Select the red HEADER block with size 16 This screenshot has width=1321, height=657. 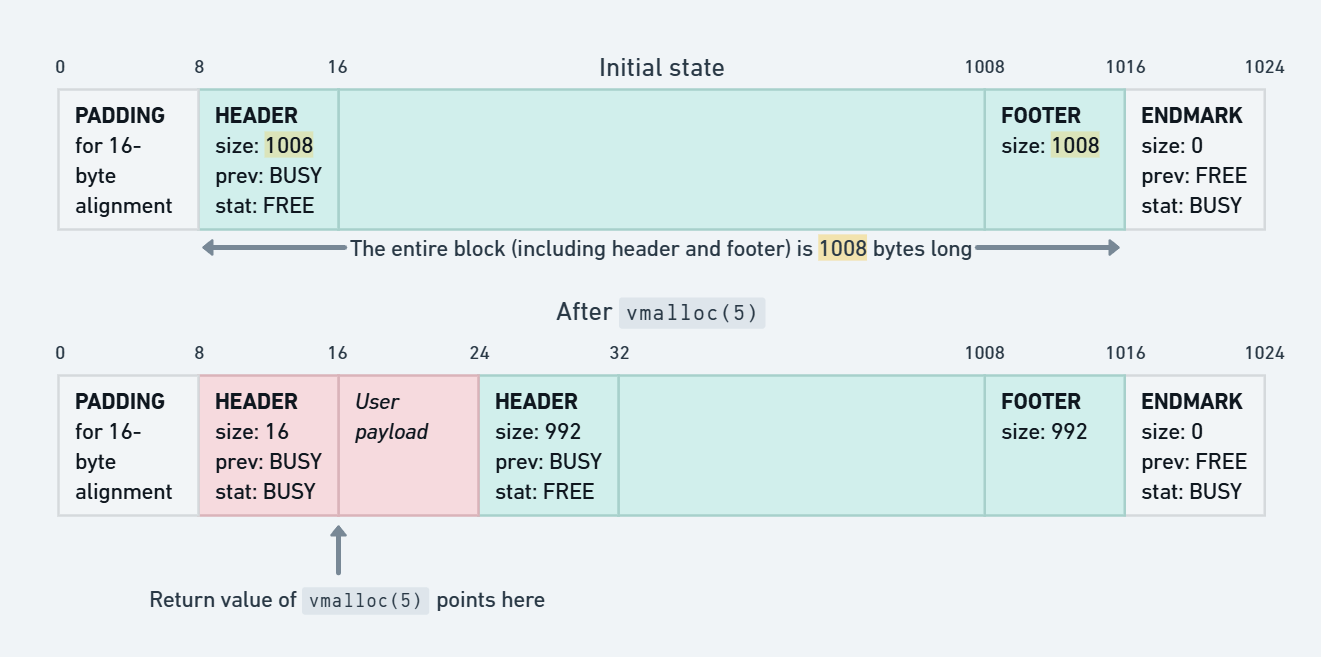(x=268, y=446)
